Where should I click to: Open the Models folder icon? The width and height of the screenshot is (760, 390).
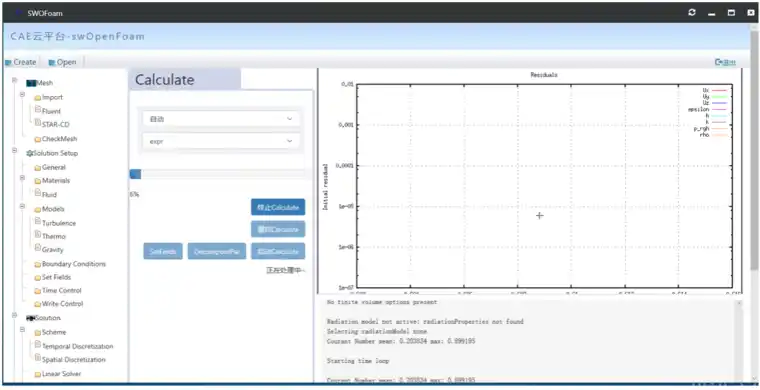[x=37, y=209]
